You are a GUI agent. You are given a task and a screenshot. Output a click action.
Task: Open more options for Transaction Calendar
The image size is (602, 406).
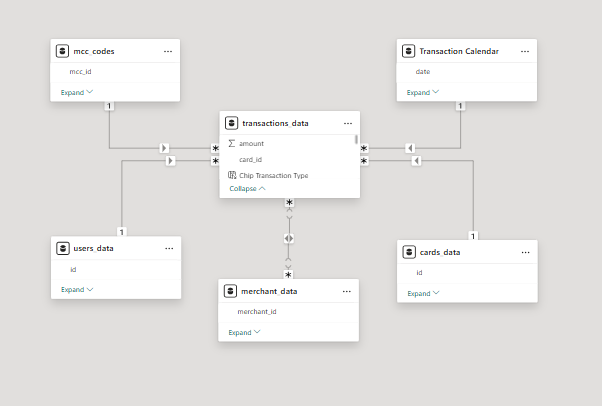pyautogui.click(x=525, y=50)
